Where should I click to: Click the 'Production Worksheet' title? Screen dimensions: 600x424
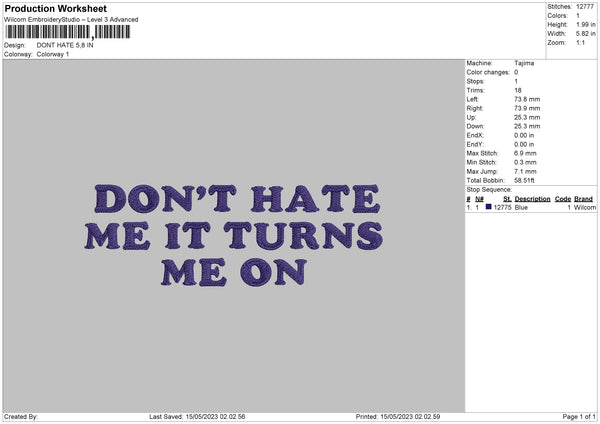(x=55, y=8)
